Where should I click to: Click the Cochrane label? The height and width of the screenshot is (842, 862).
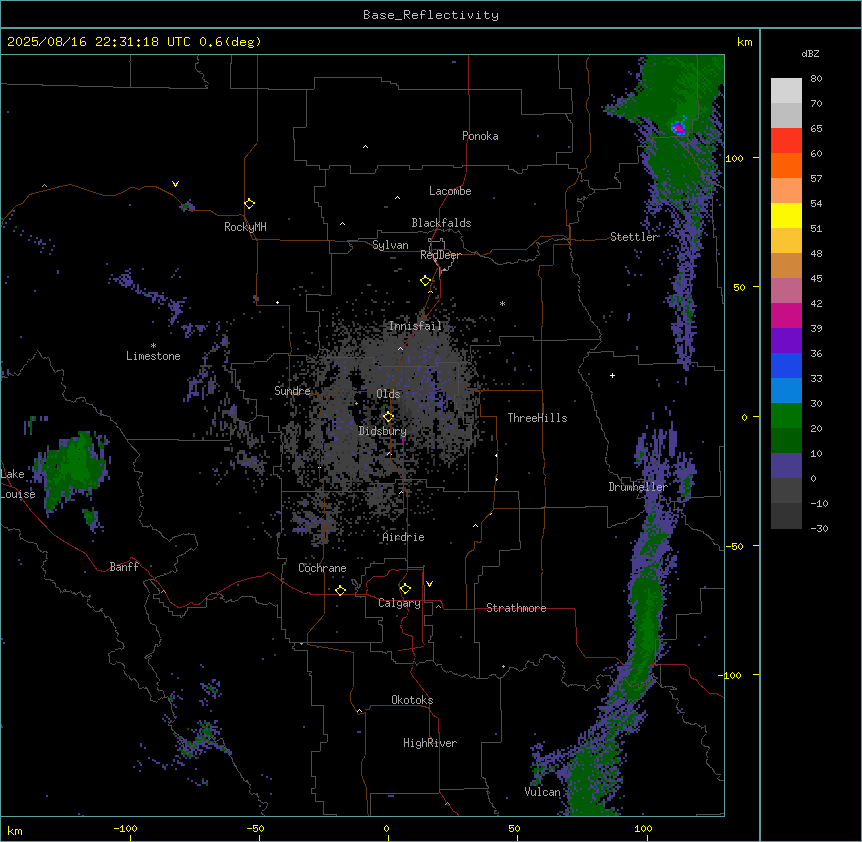tap(322, 568)
